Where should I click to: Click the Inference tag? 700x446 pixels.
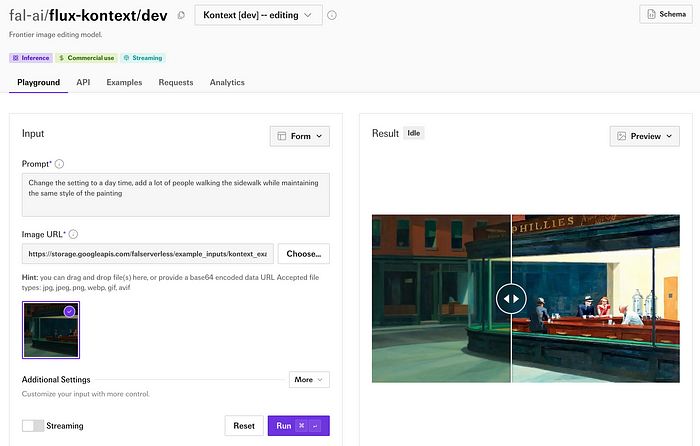tap(31, 58)
